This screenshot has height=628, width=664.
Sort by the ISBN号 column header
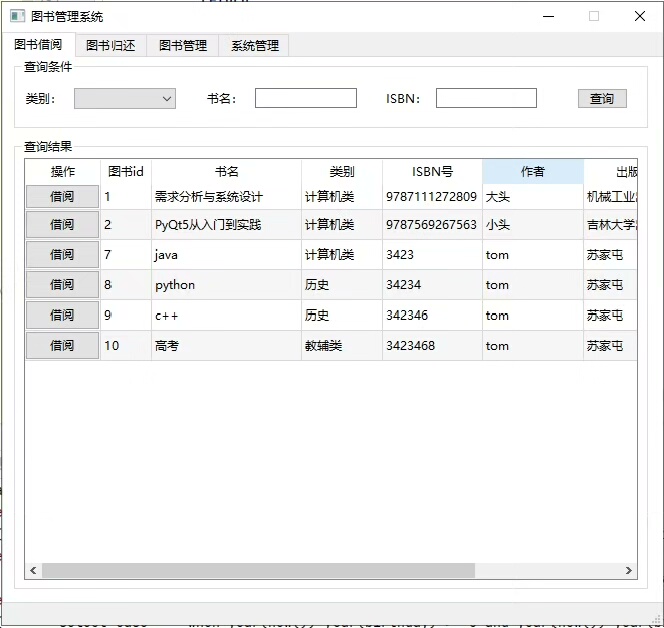click(432, 171)
